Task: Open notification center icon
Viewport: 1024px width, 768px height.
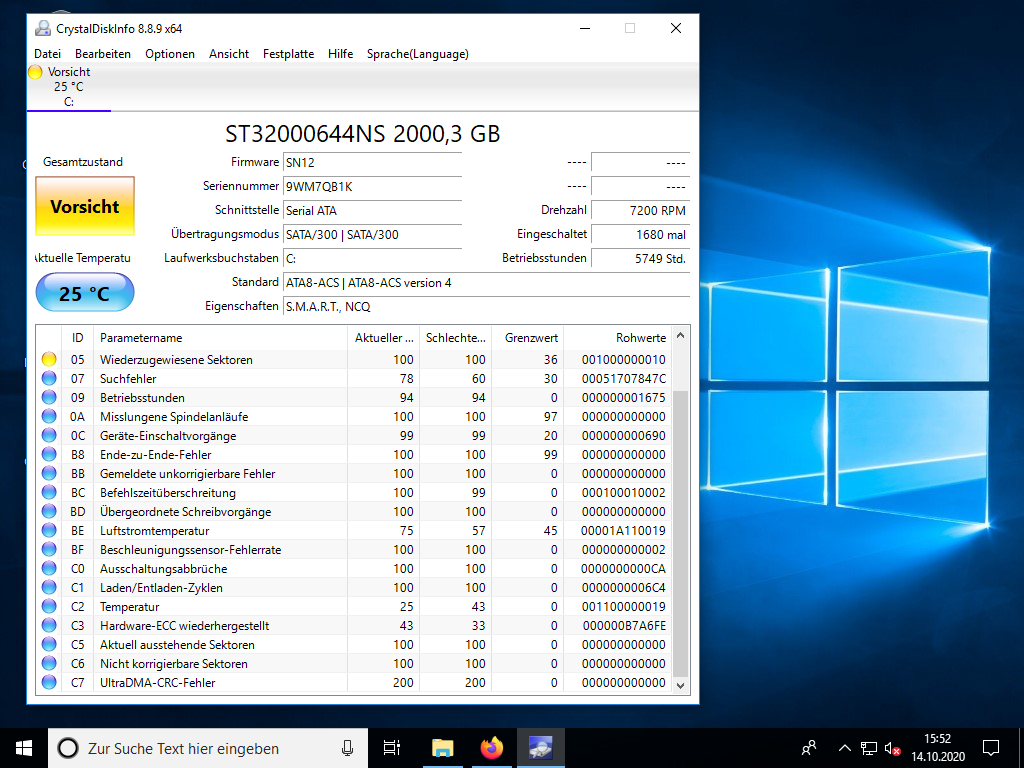Action: point(991,748)
